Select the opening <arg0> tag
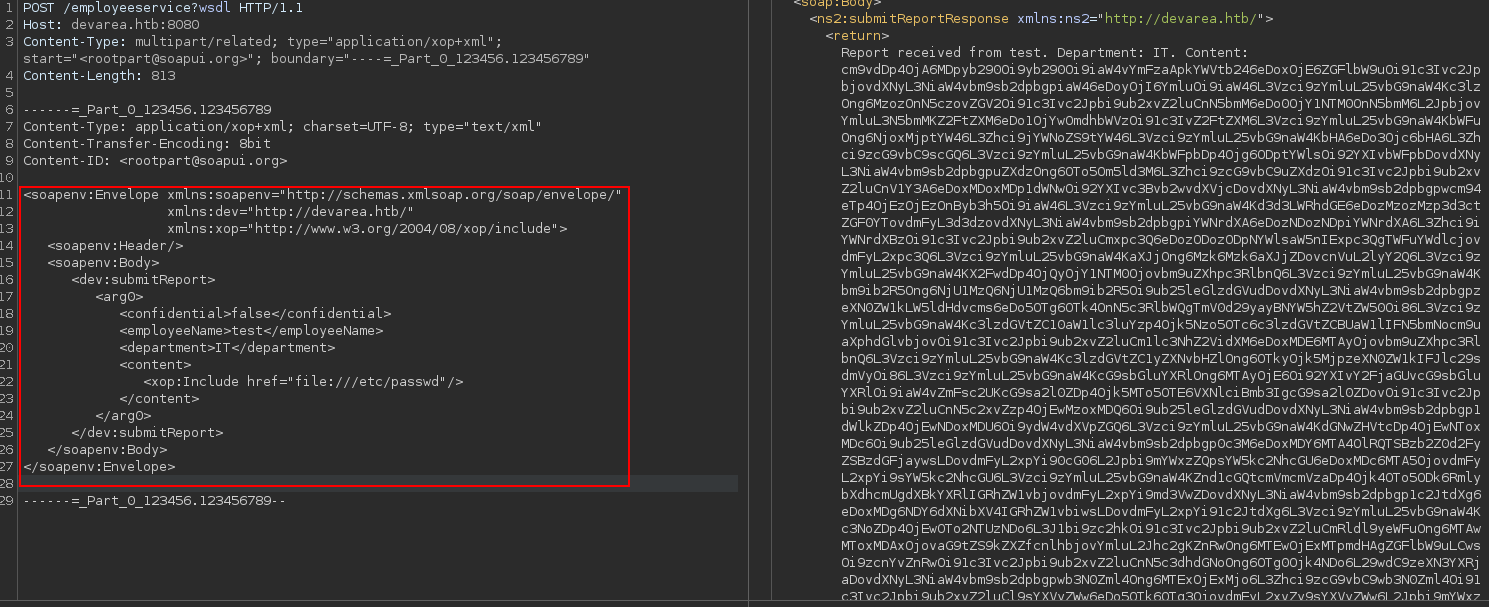This screenshot has width=1489, height=607. click(119, 296)
